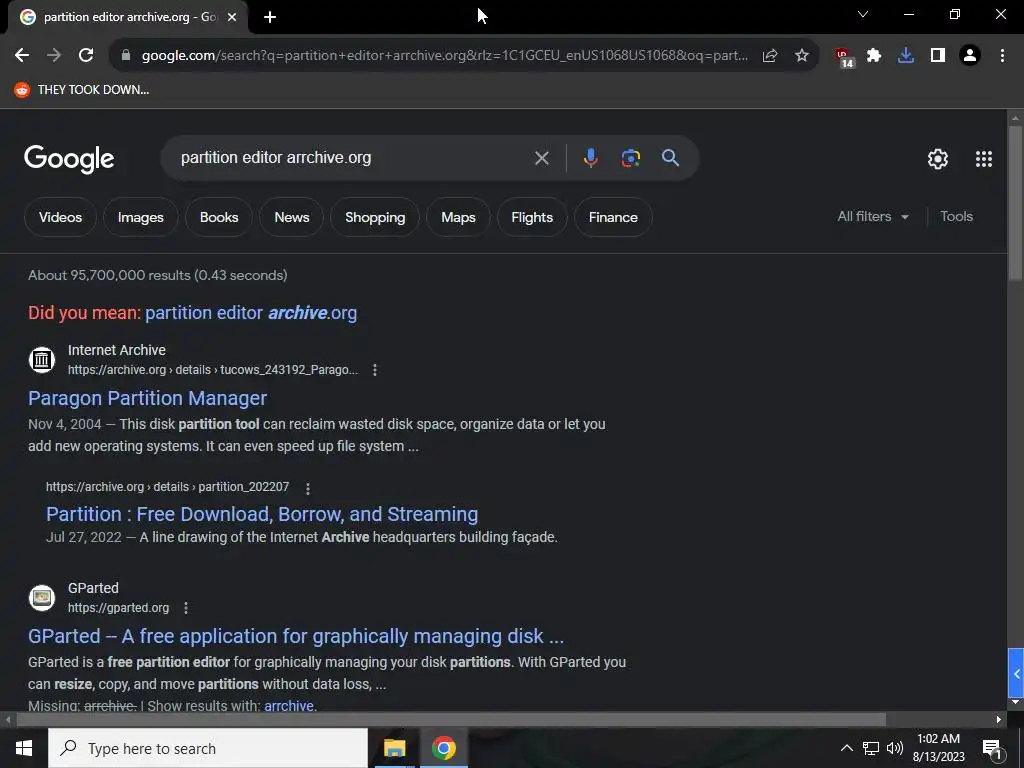Show results with arrchive

pyautogui.click(x=289, y=706)
